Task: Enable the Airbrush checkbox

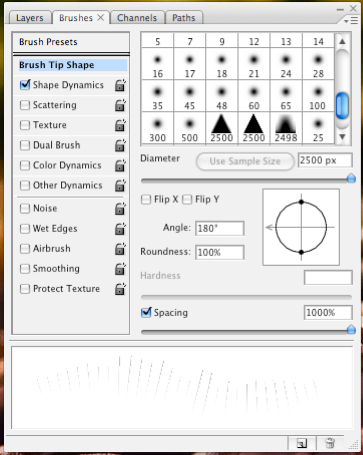Action: click(25, 249)
